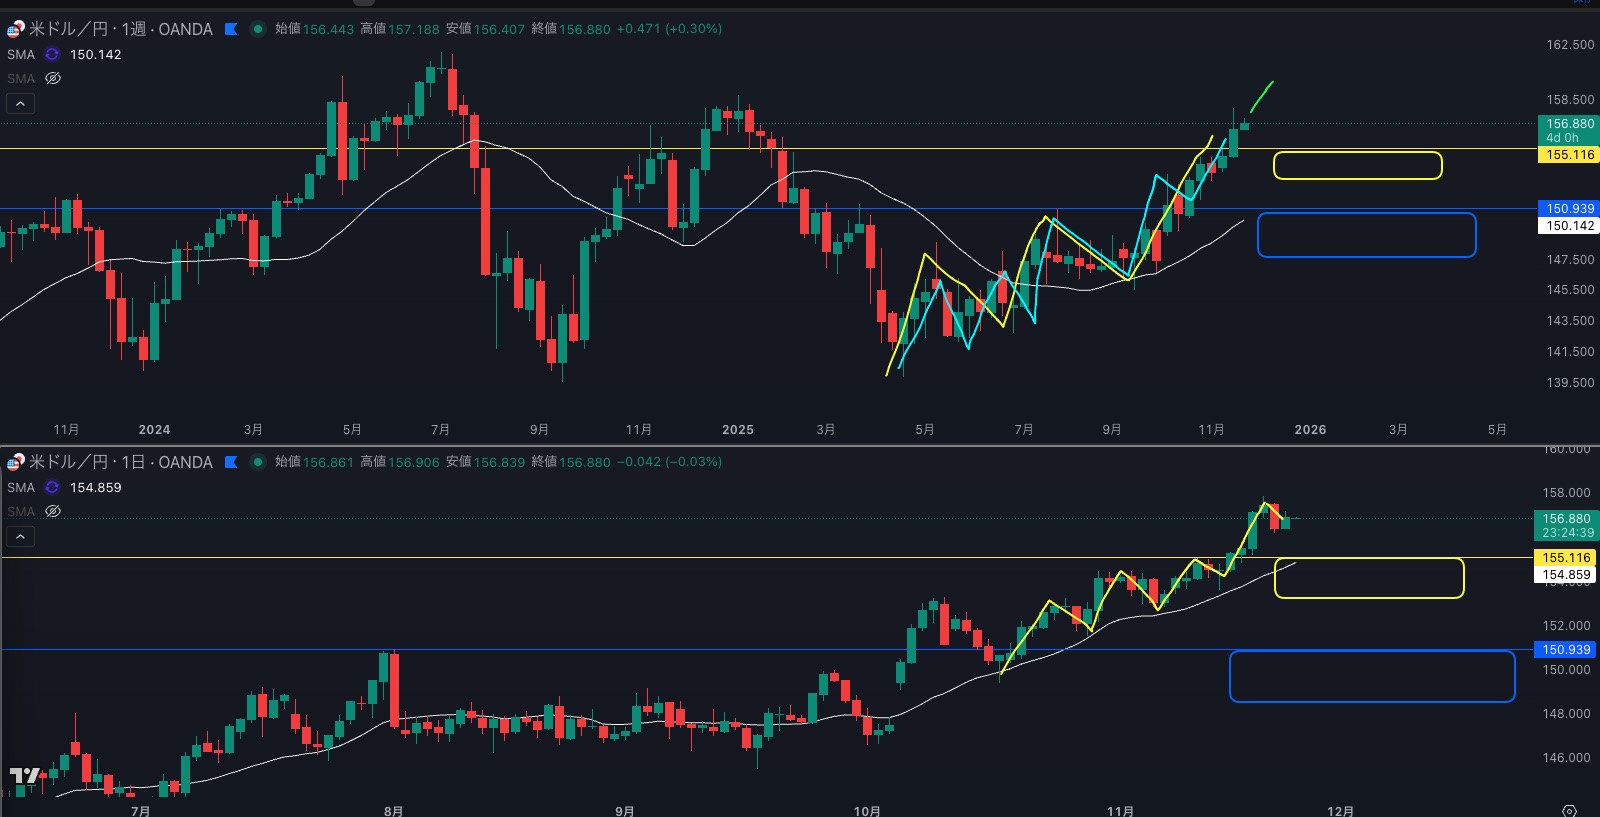Collapse the weekly chart indicator legend

click(21, 103)
